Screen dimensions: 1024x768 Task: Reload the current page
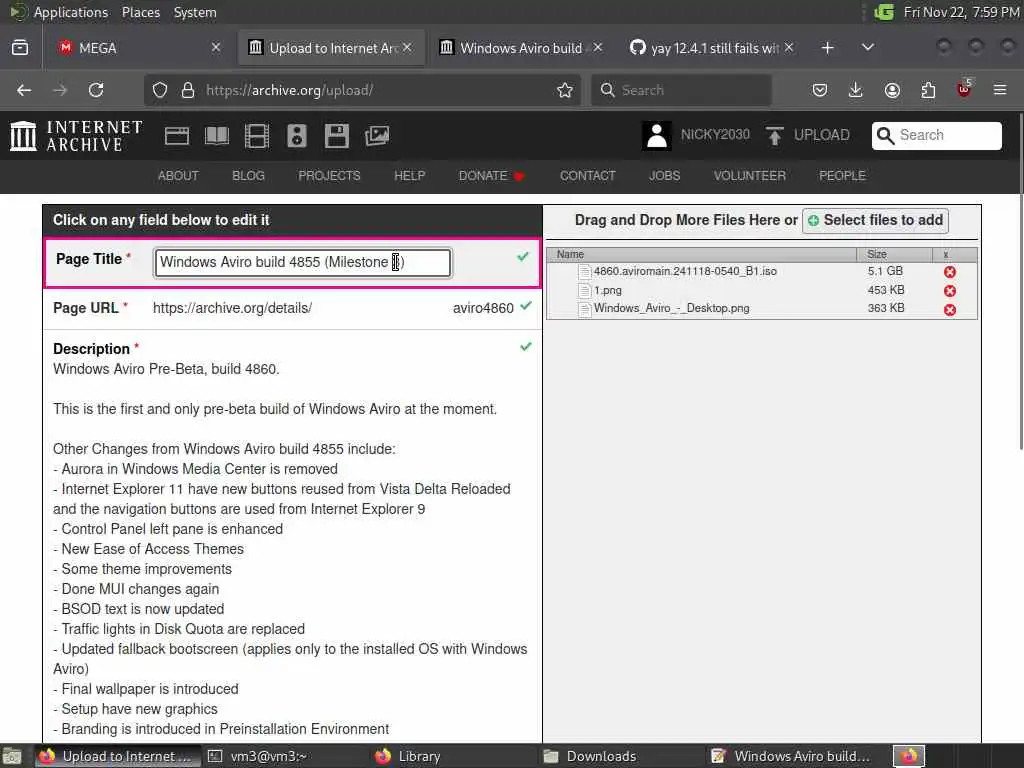tap(96, 90)
